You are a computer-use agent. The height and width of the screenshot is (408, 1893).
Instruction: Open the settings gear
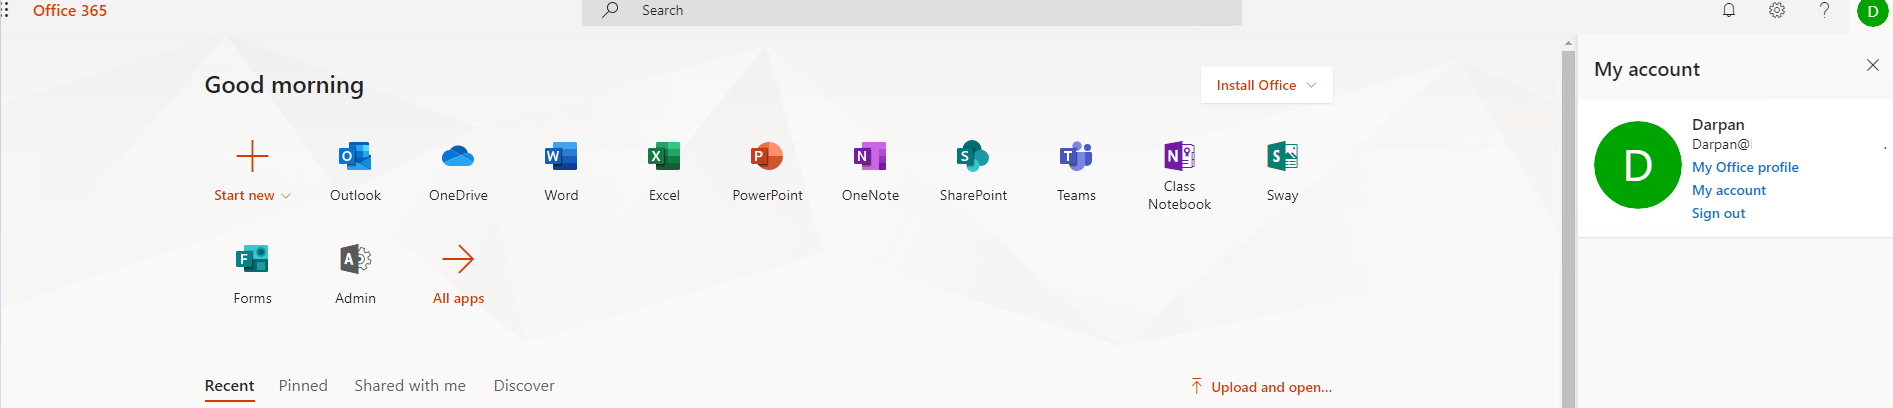point(1777,10)
